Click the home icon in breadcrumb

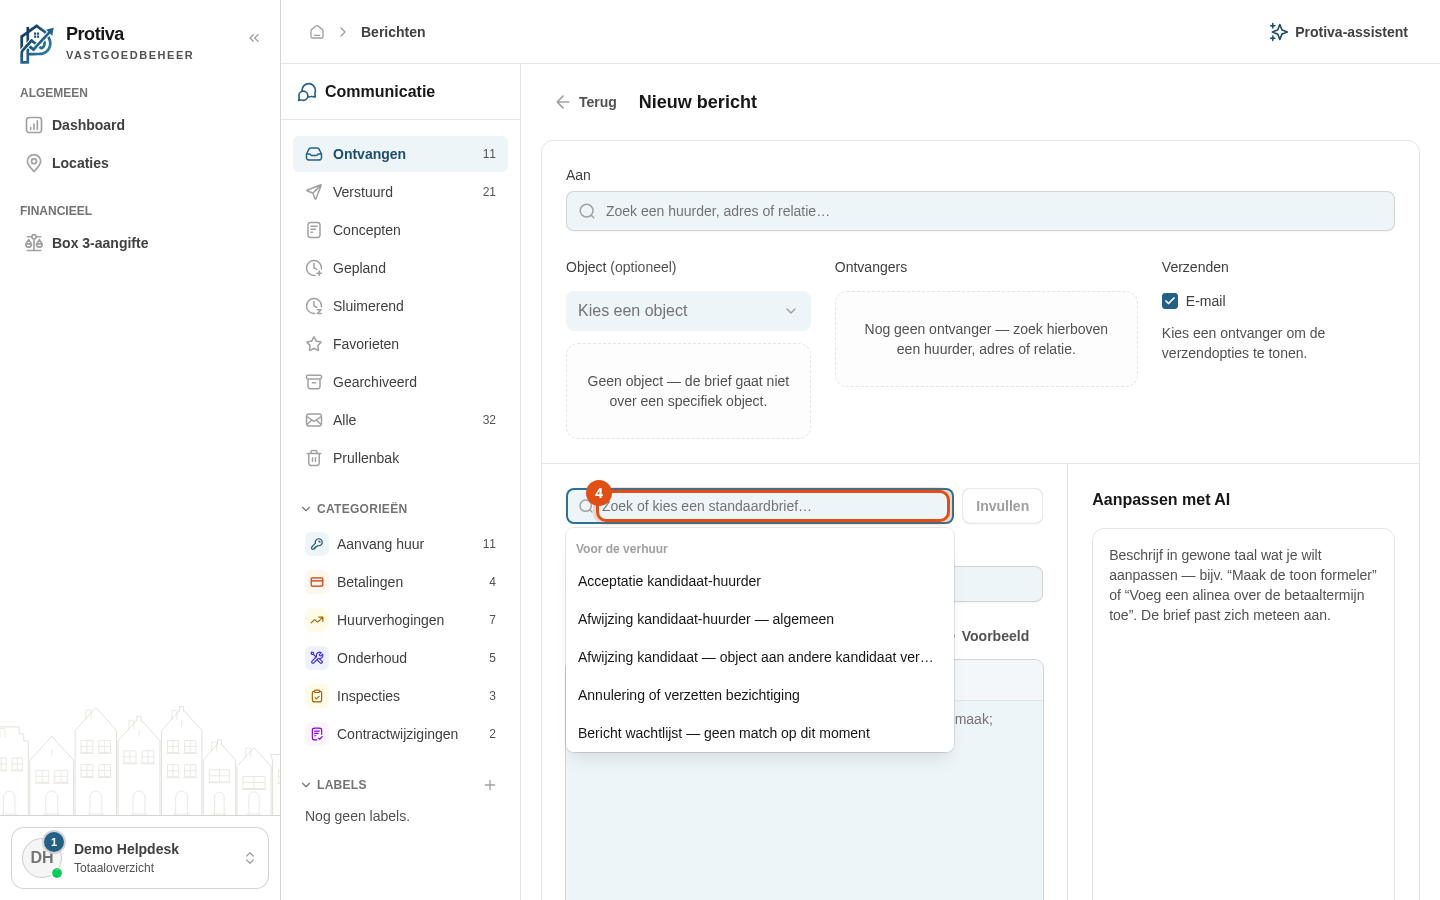pos(317,32)
